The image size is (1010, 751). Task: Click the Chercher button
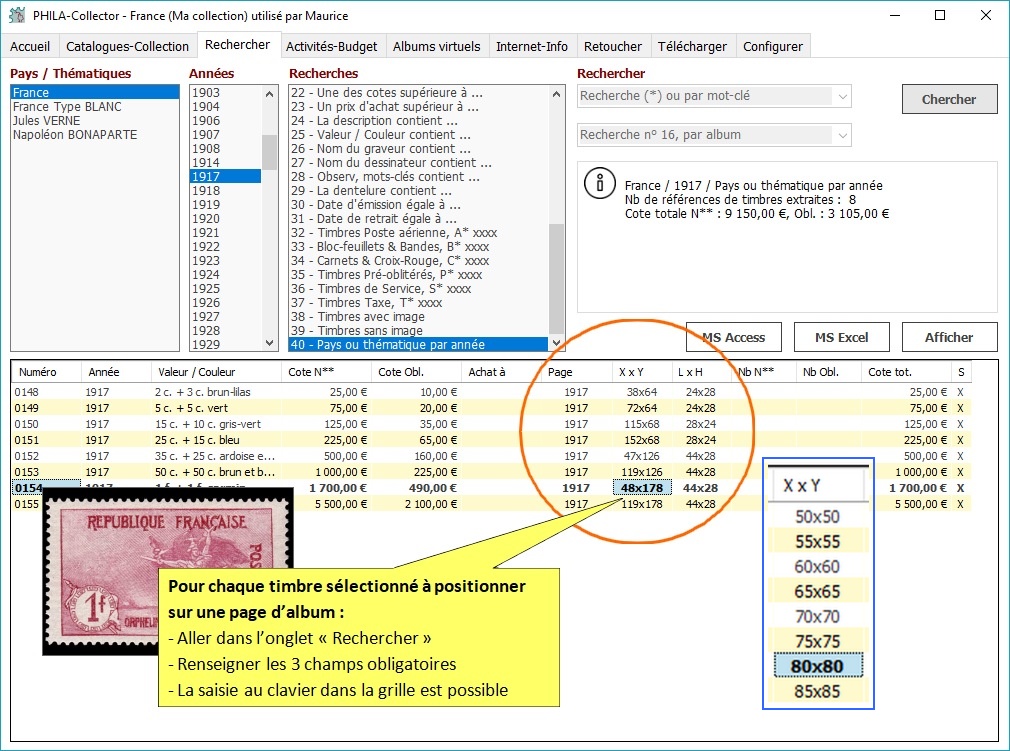949,99
